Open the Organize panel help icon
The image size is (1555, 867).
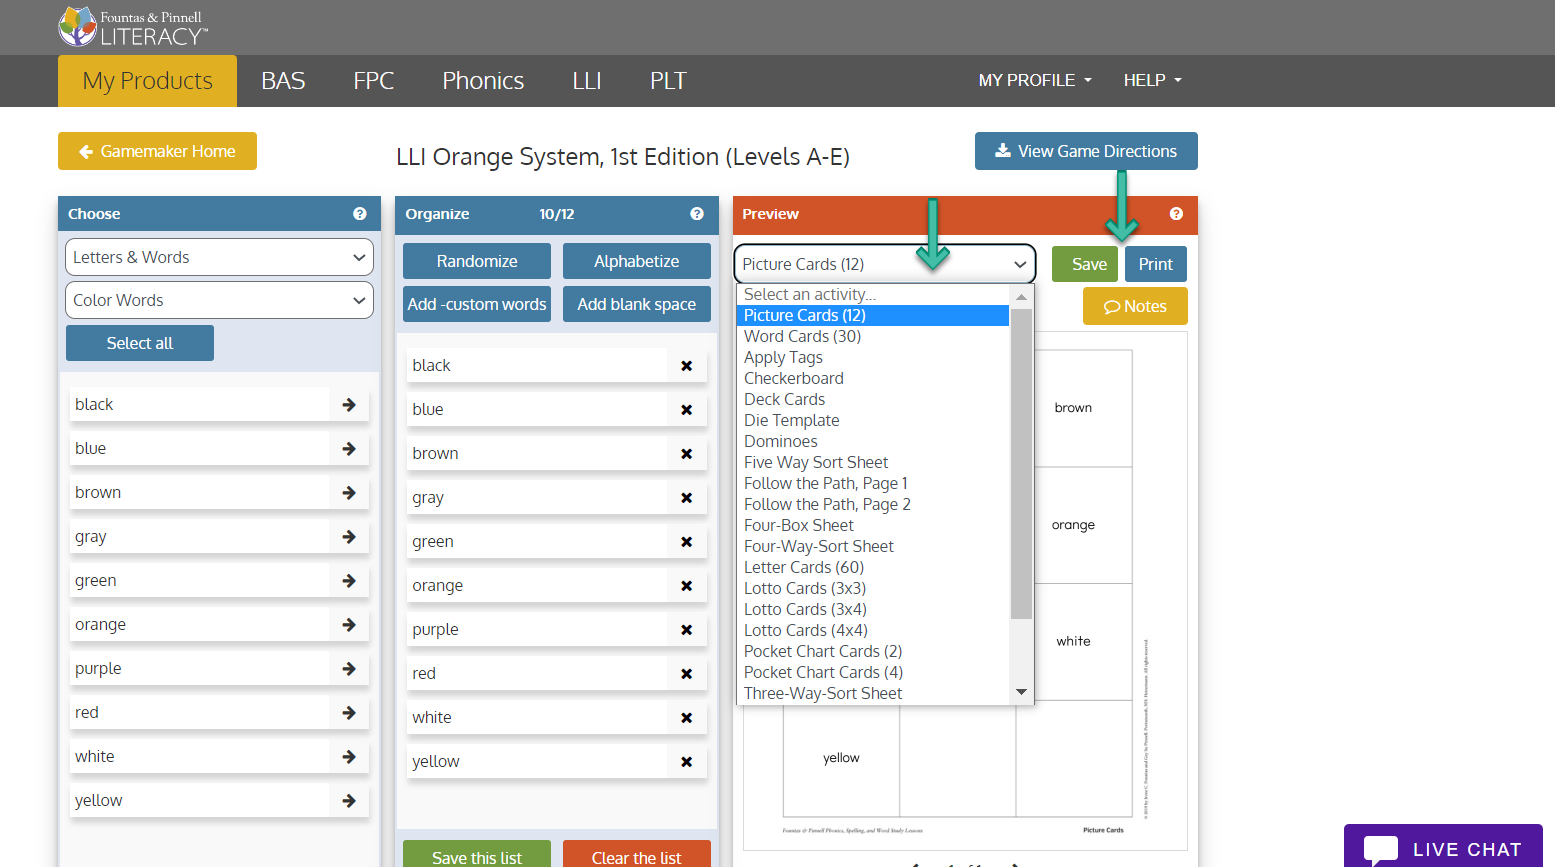(x=697, y=214)
